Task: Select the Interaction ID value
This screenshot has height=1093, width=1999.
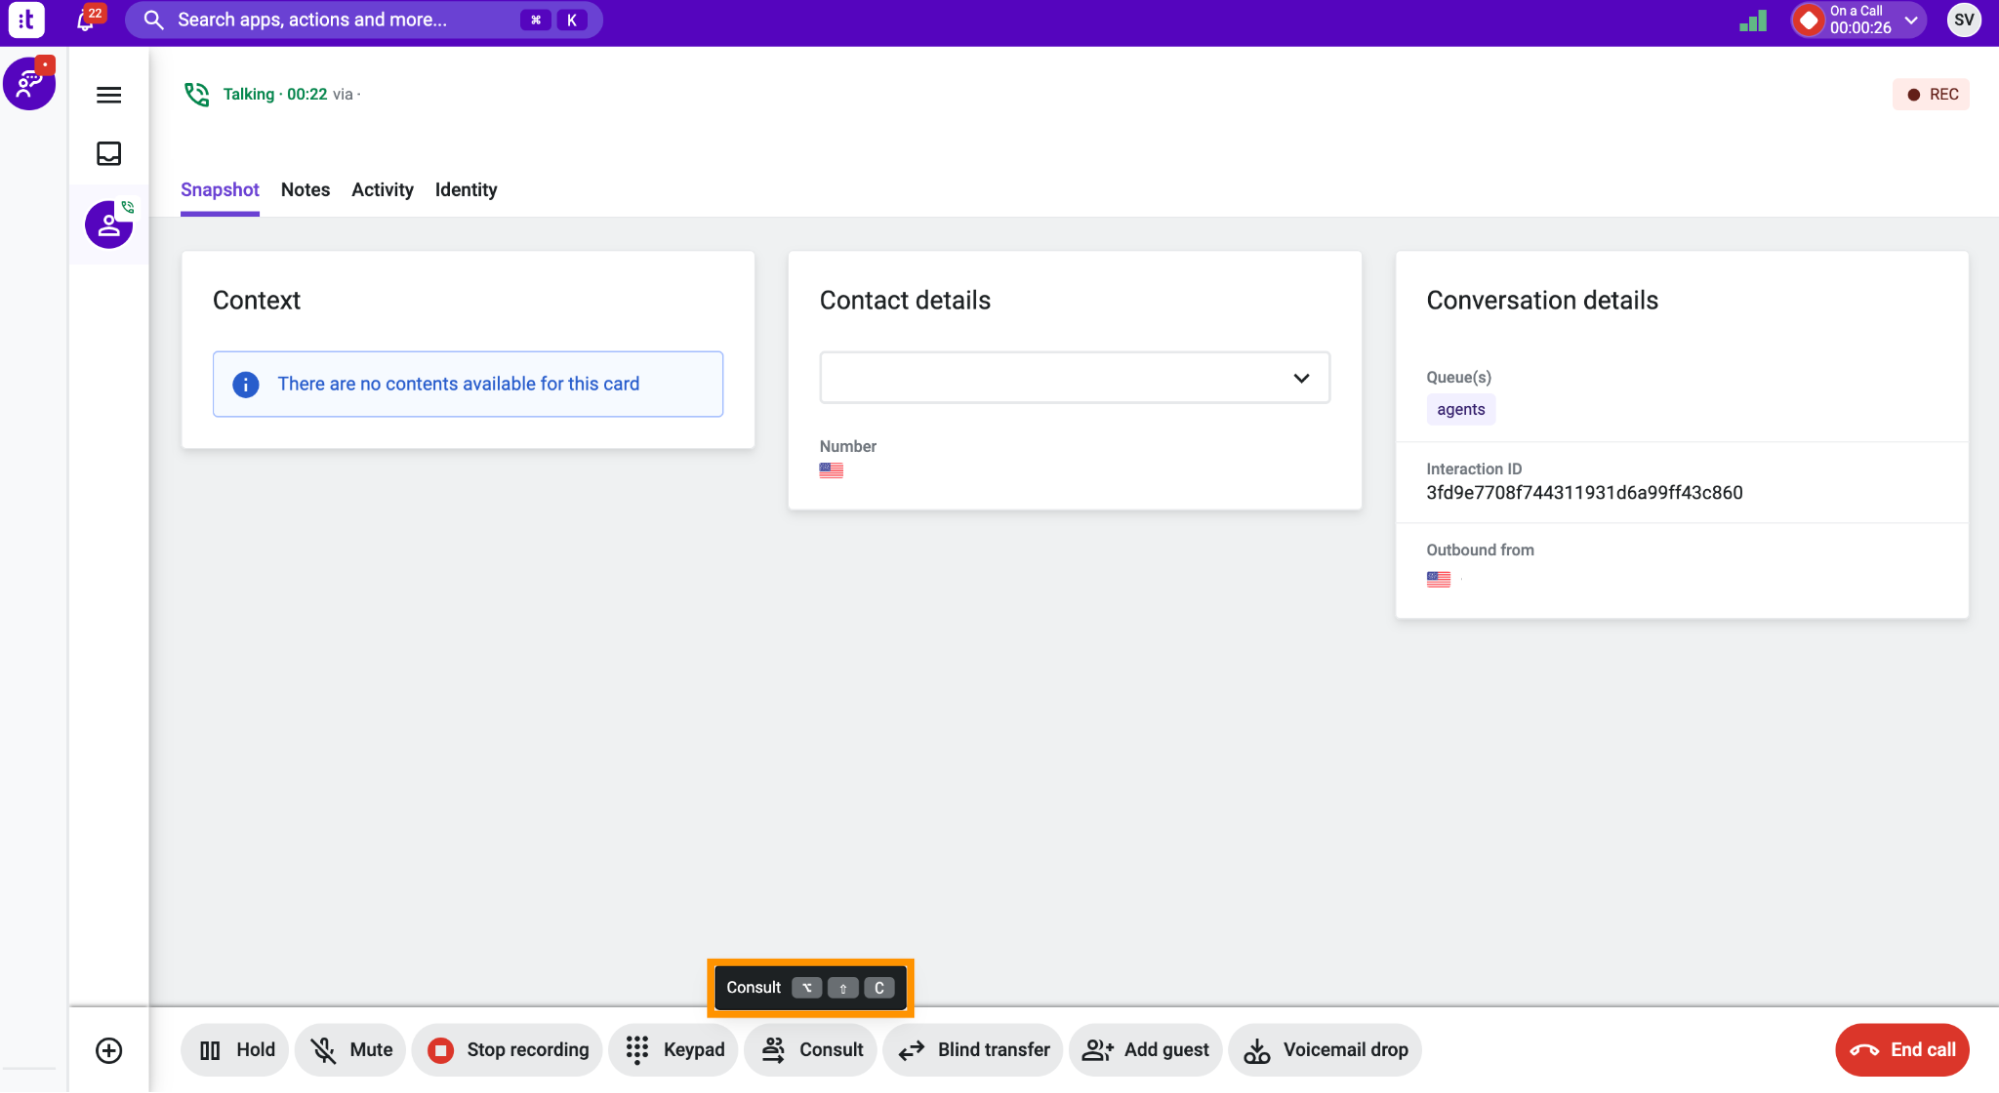Action: [x=1584, y=493]
